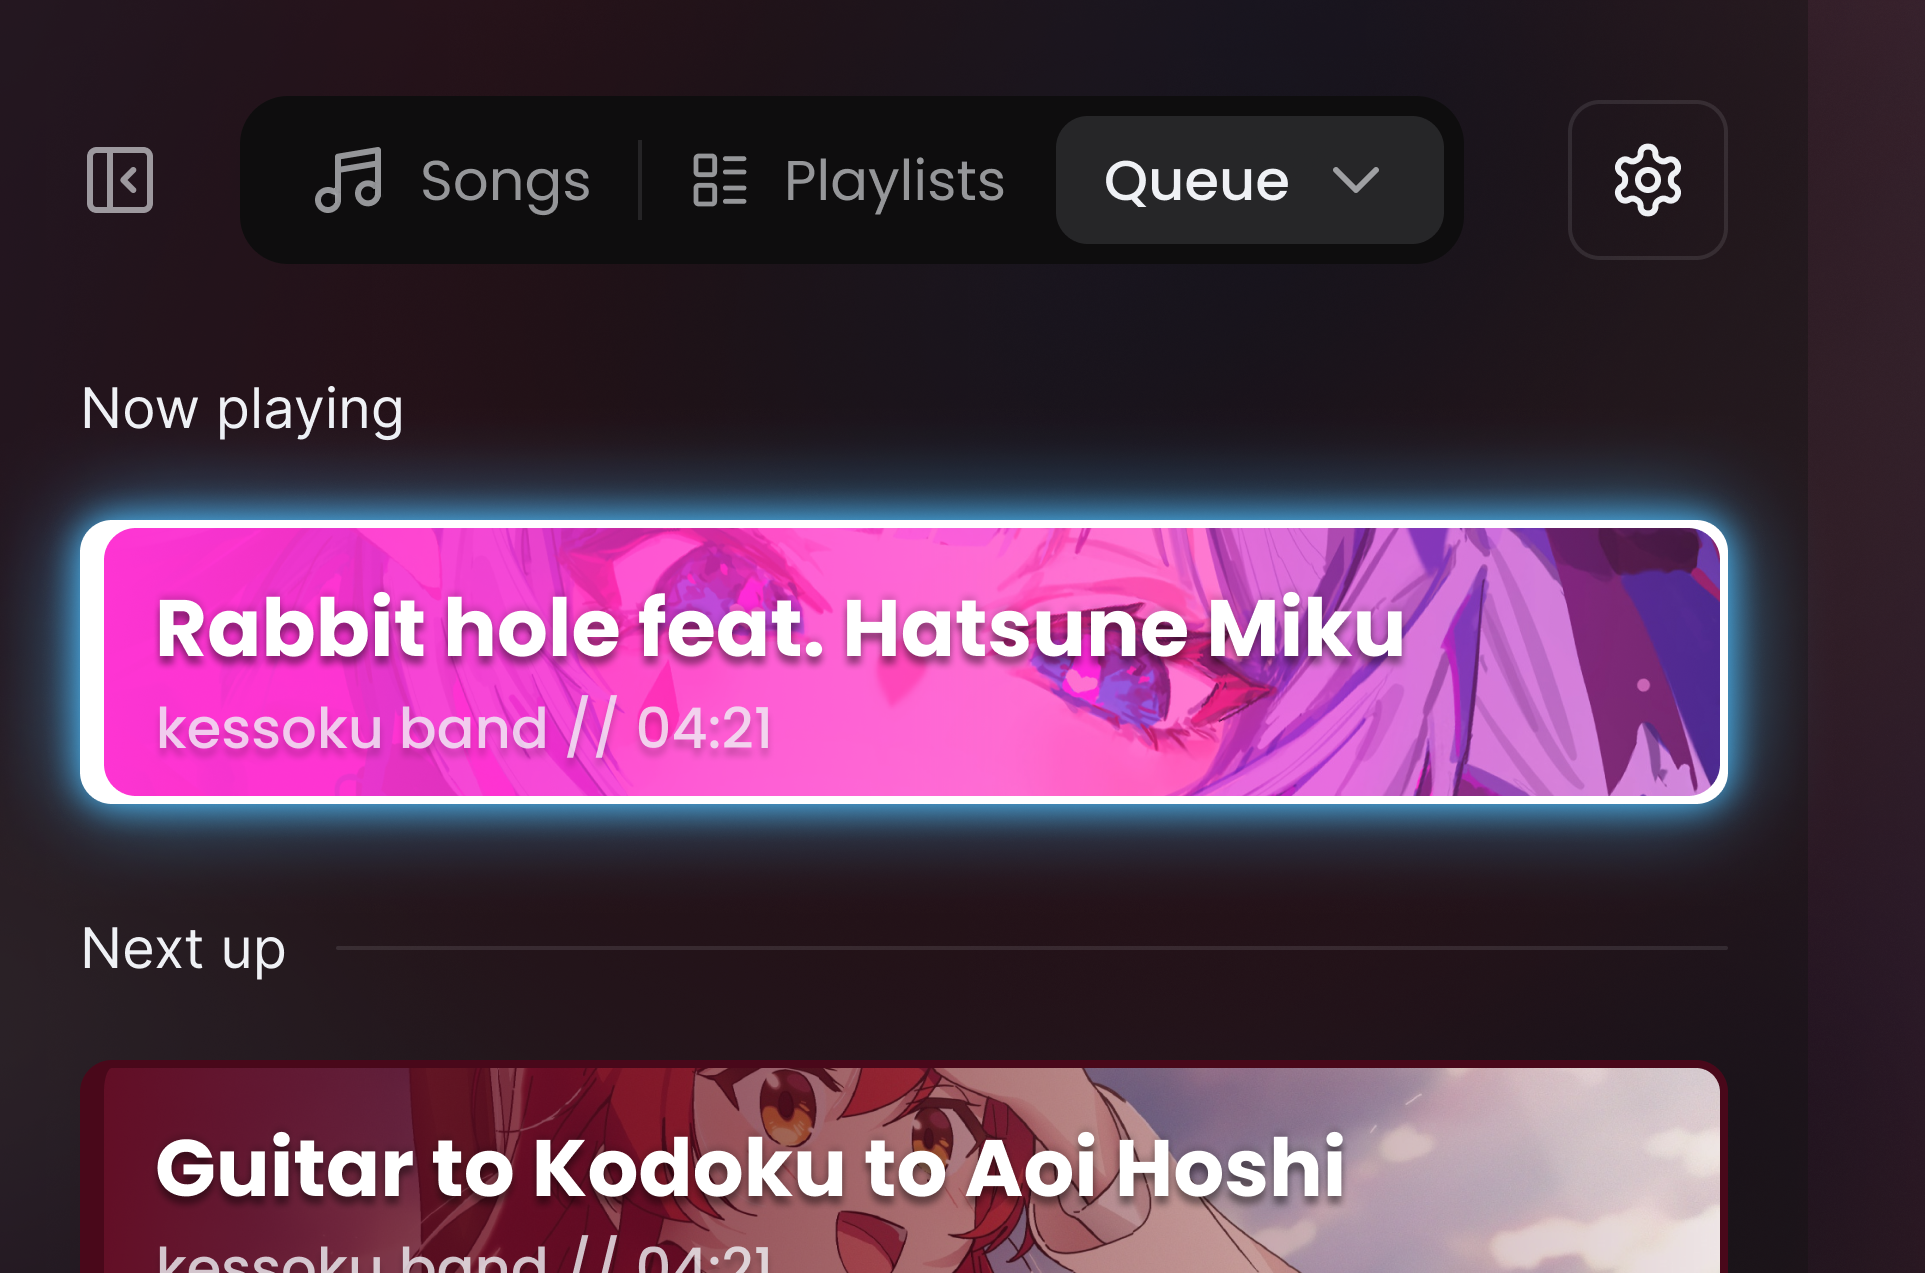Select the Queue tab label
The width and height of the screenshot is (1925, 1273).
(x=1196, y=181)
